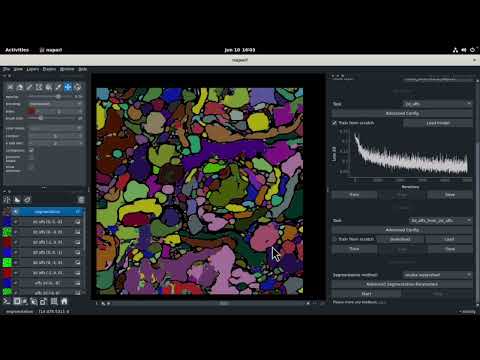Click the Start segmentation button
The height and width of the screenshot is (360, 480).
point(366,294)
